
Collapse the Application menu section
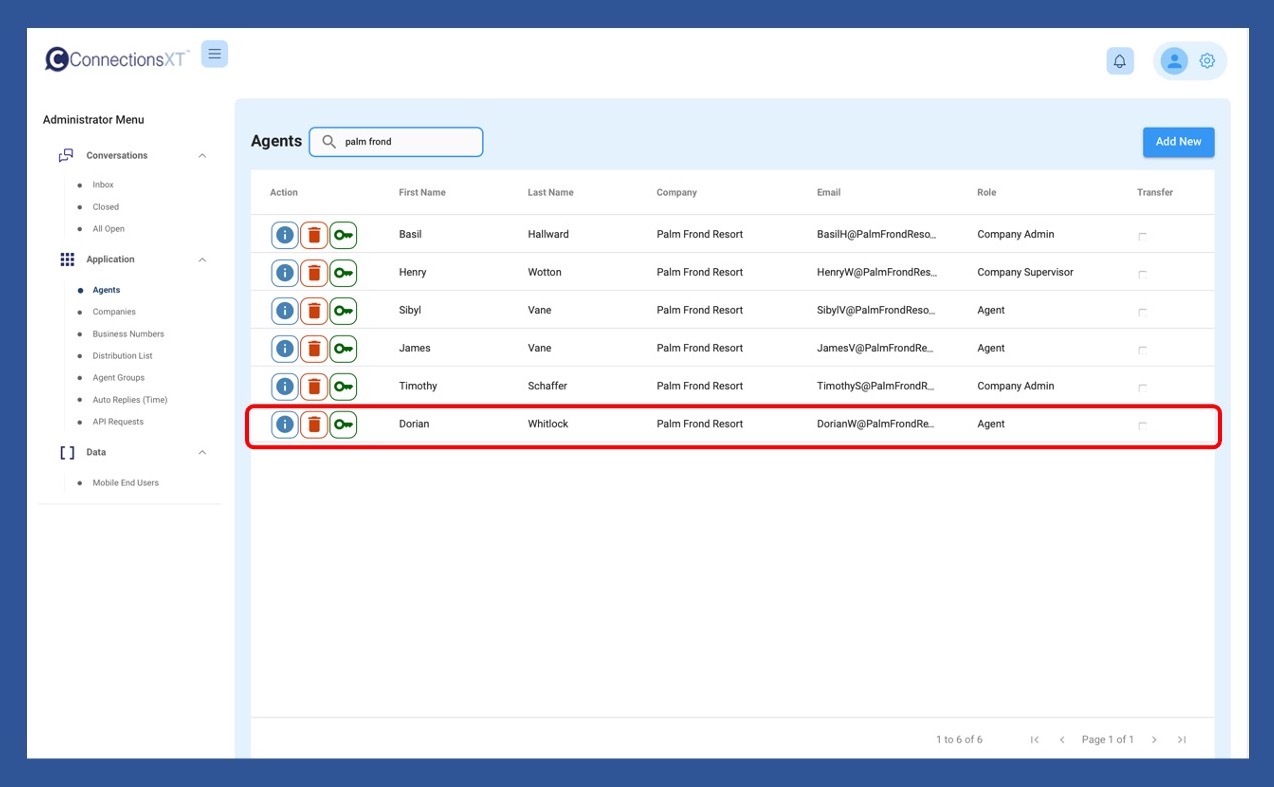[x=202, y=260]
